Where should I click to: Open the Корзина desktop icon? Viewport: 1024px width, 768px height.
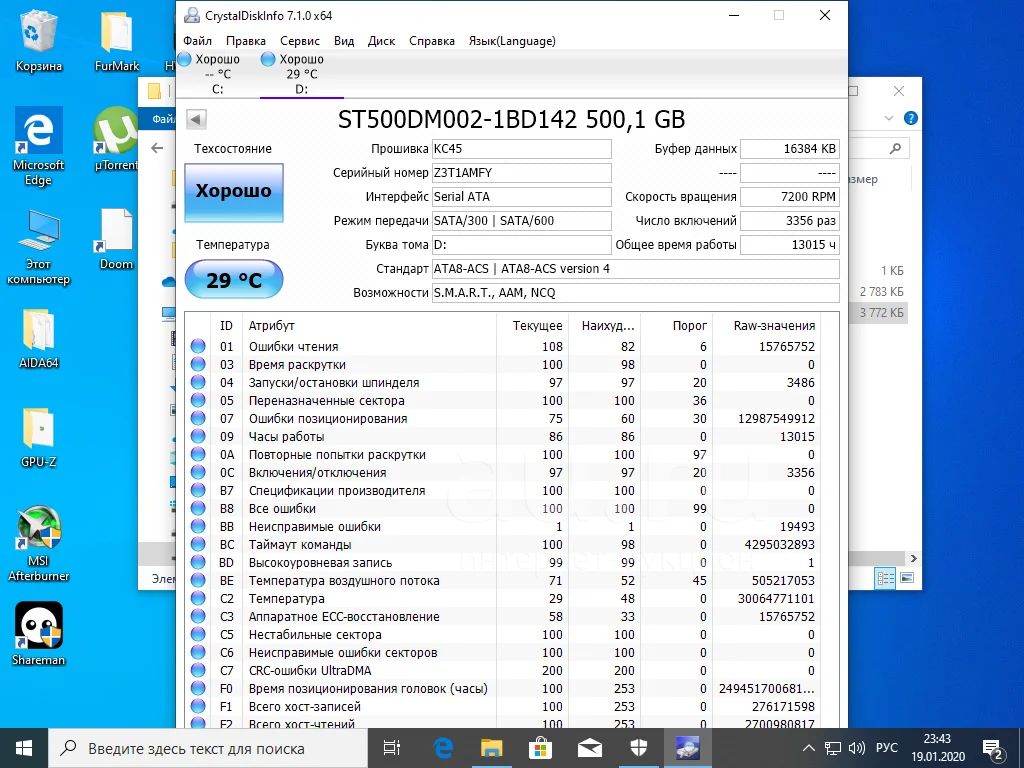[x=39, y=41]
